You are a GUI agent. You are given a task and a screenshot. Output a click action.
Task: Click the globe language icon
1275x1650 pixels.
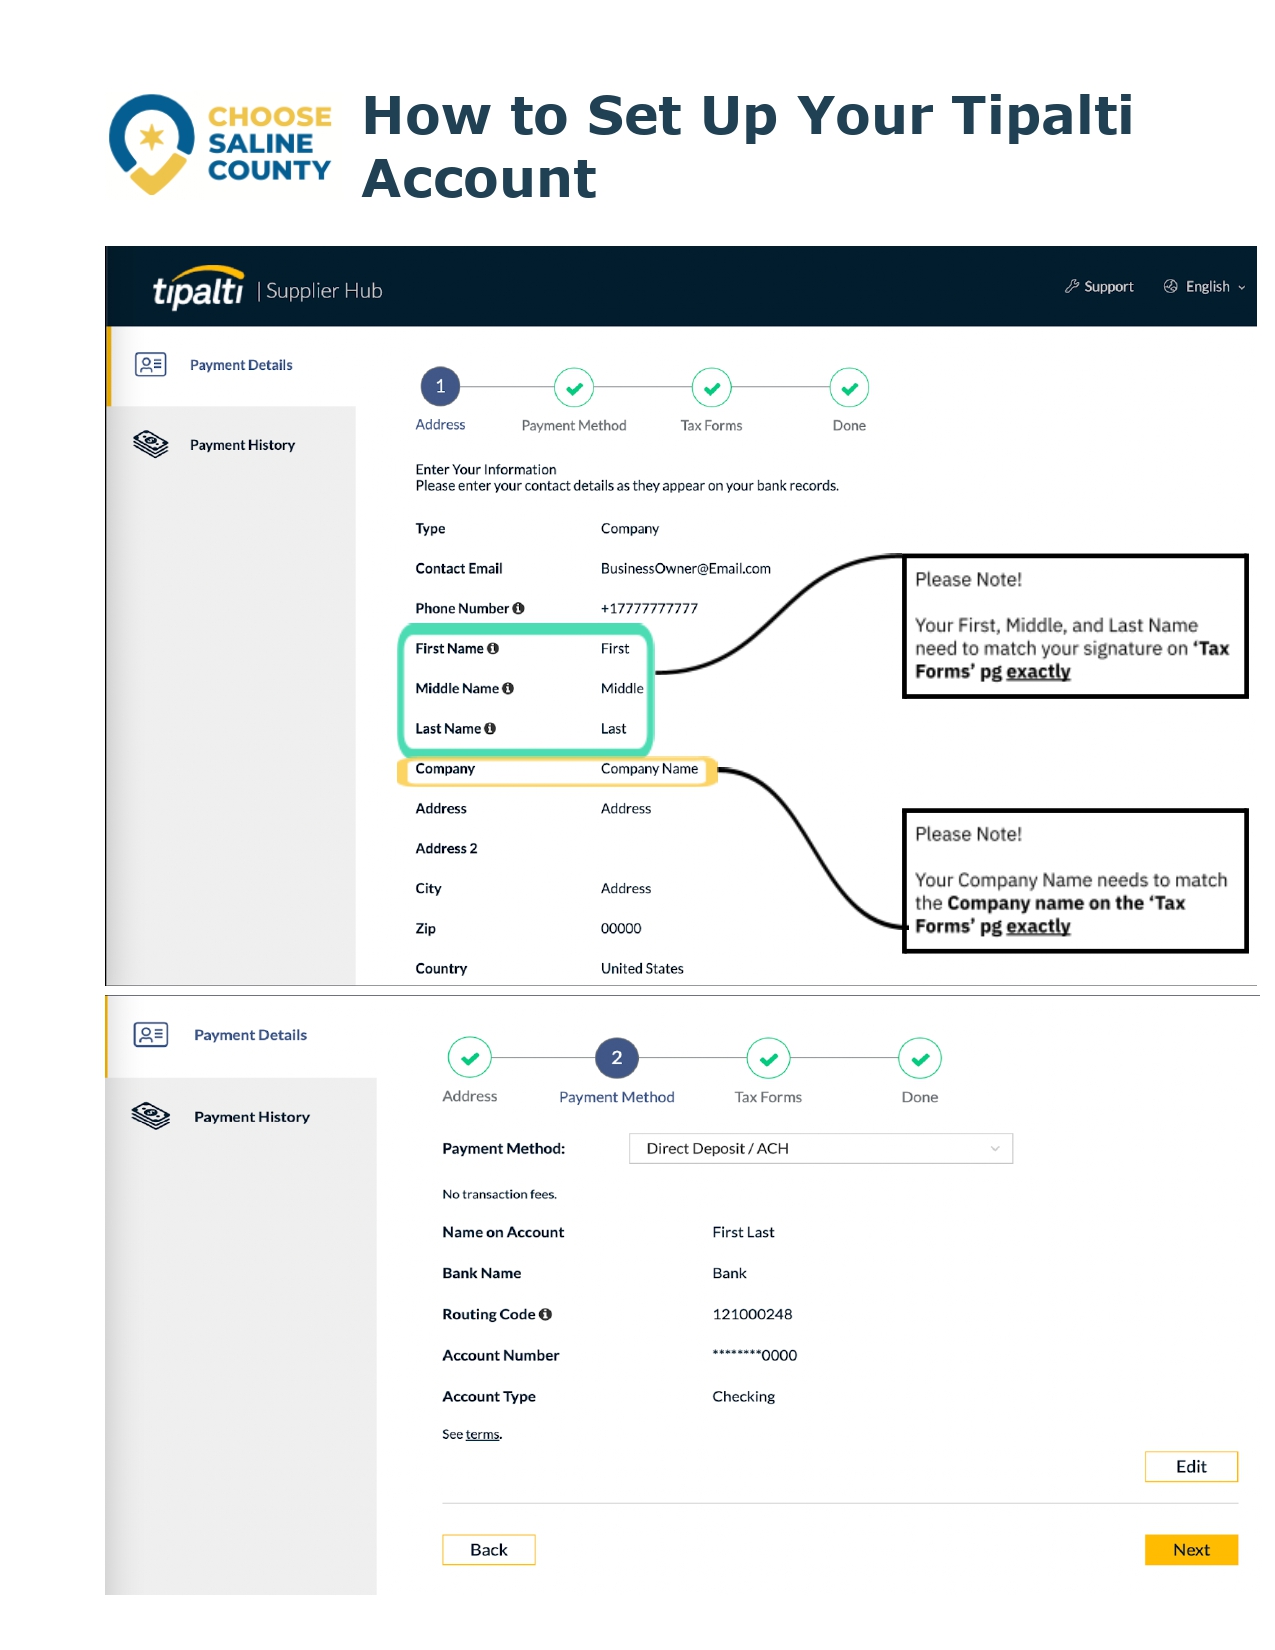coord(1170,286)
